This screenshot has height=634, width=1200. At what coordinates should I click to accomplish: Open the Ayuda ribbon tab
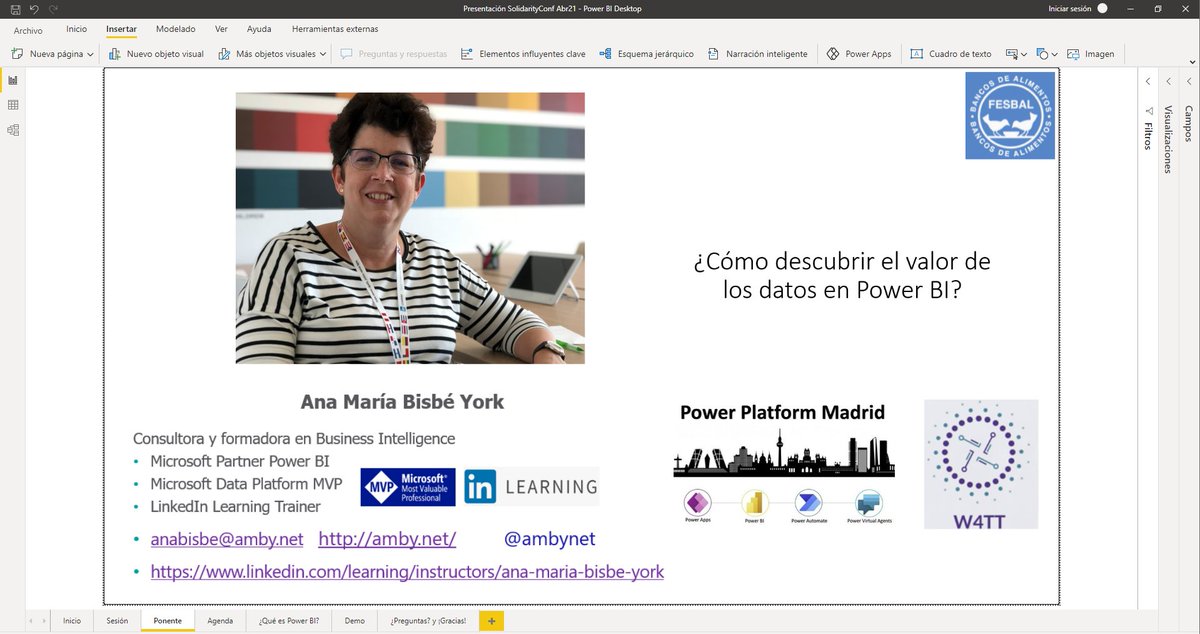point(259,30)
